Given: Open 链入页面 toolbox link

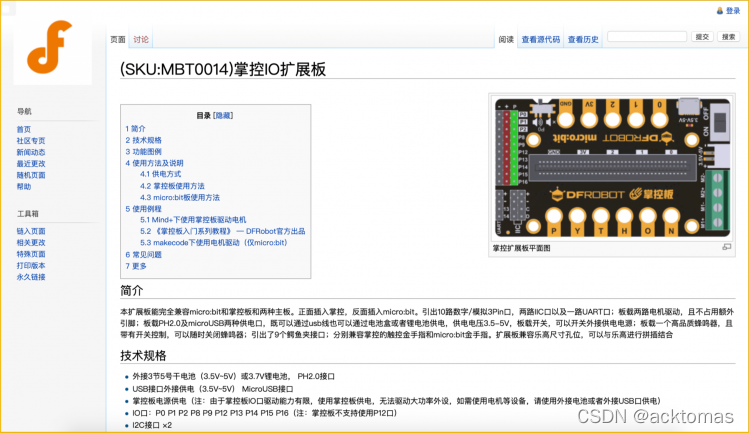Looking at the screenshot, I should [31, 231].
